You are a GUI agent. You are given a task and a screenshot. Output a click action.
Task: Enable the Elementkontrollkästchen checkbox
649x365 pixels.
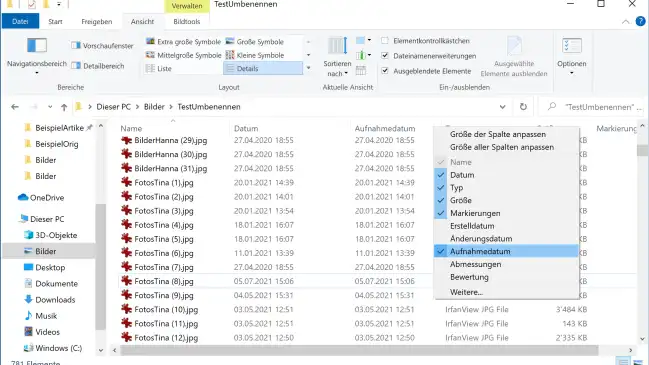coord(385,41)
